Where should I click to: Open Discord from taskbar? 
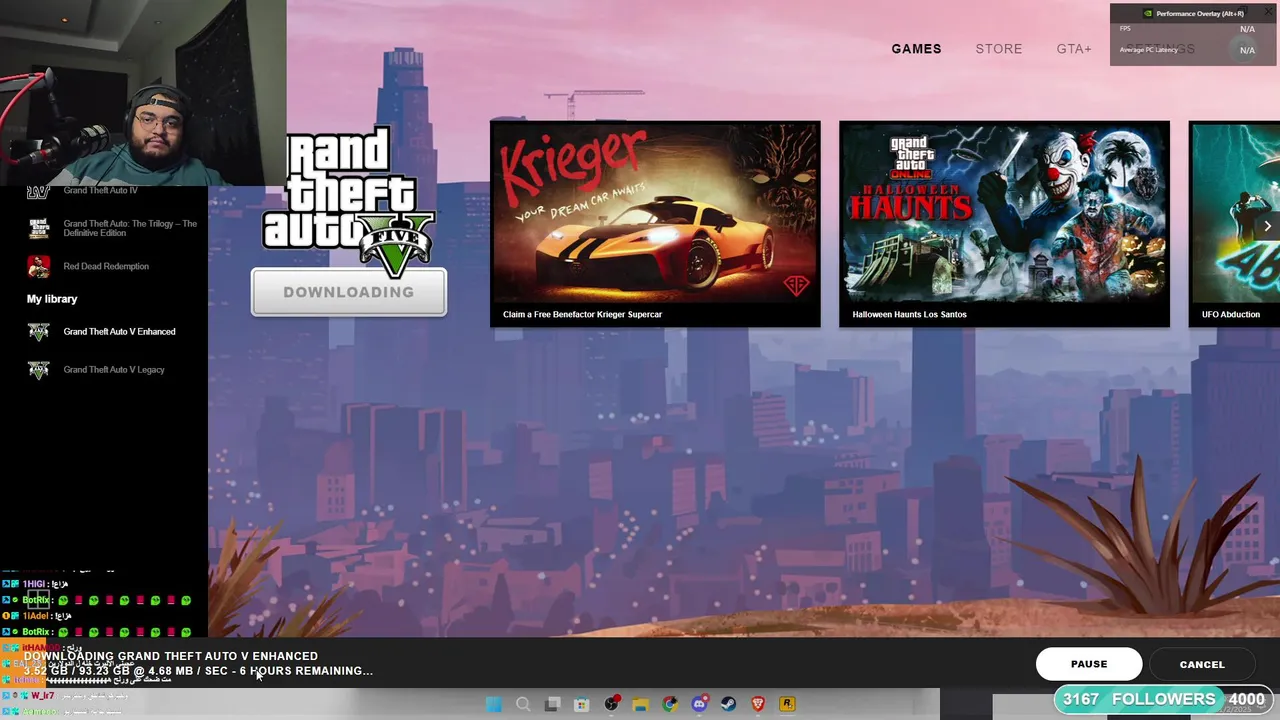click(x=699, y=704)
